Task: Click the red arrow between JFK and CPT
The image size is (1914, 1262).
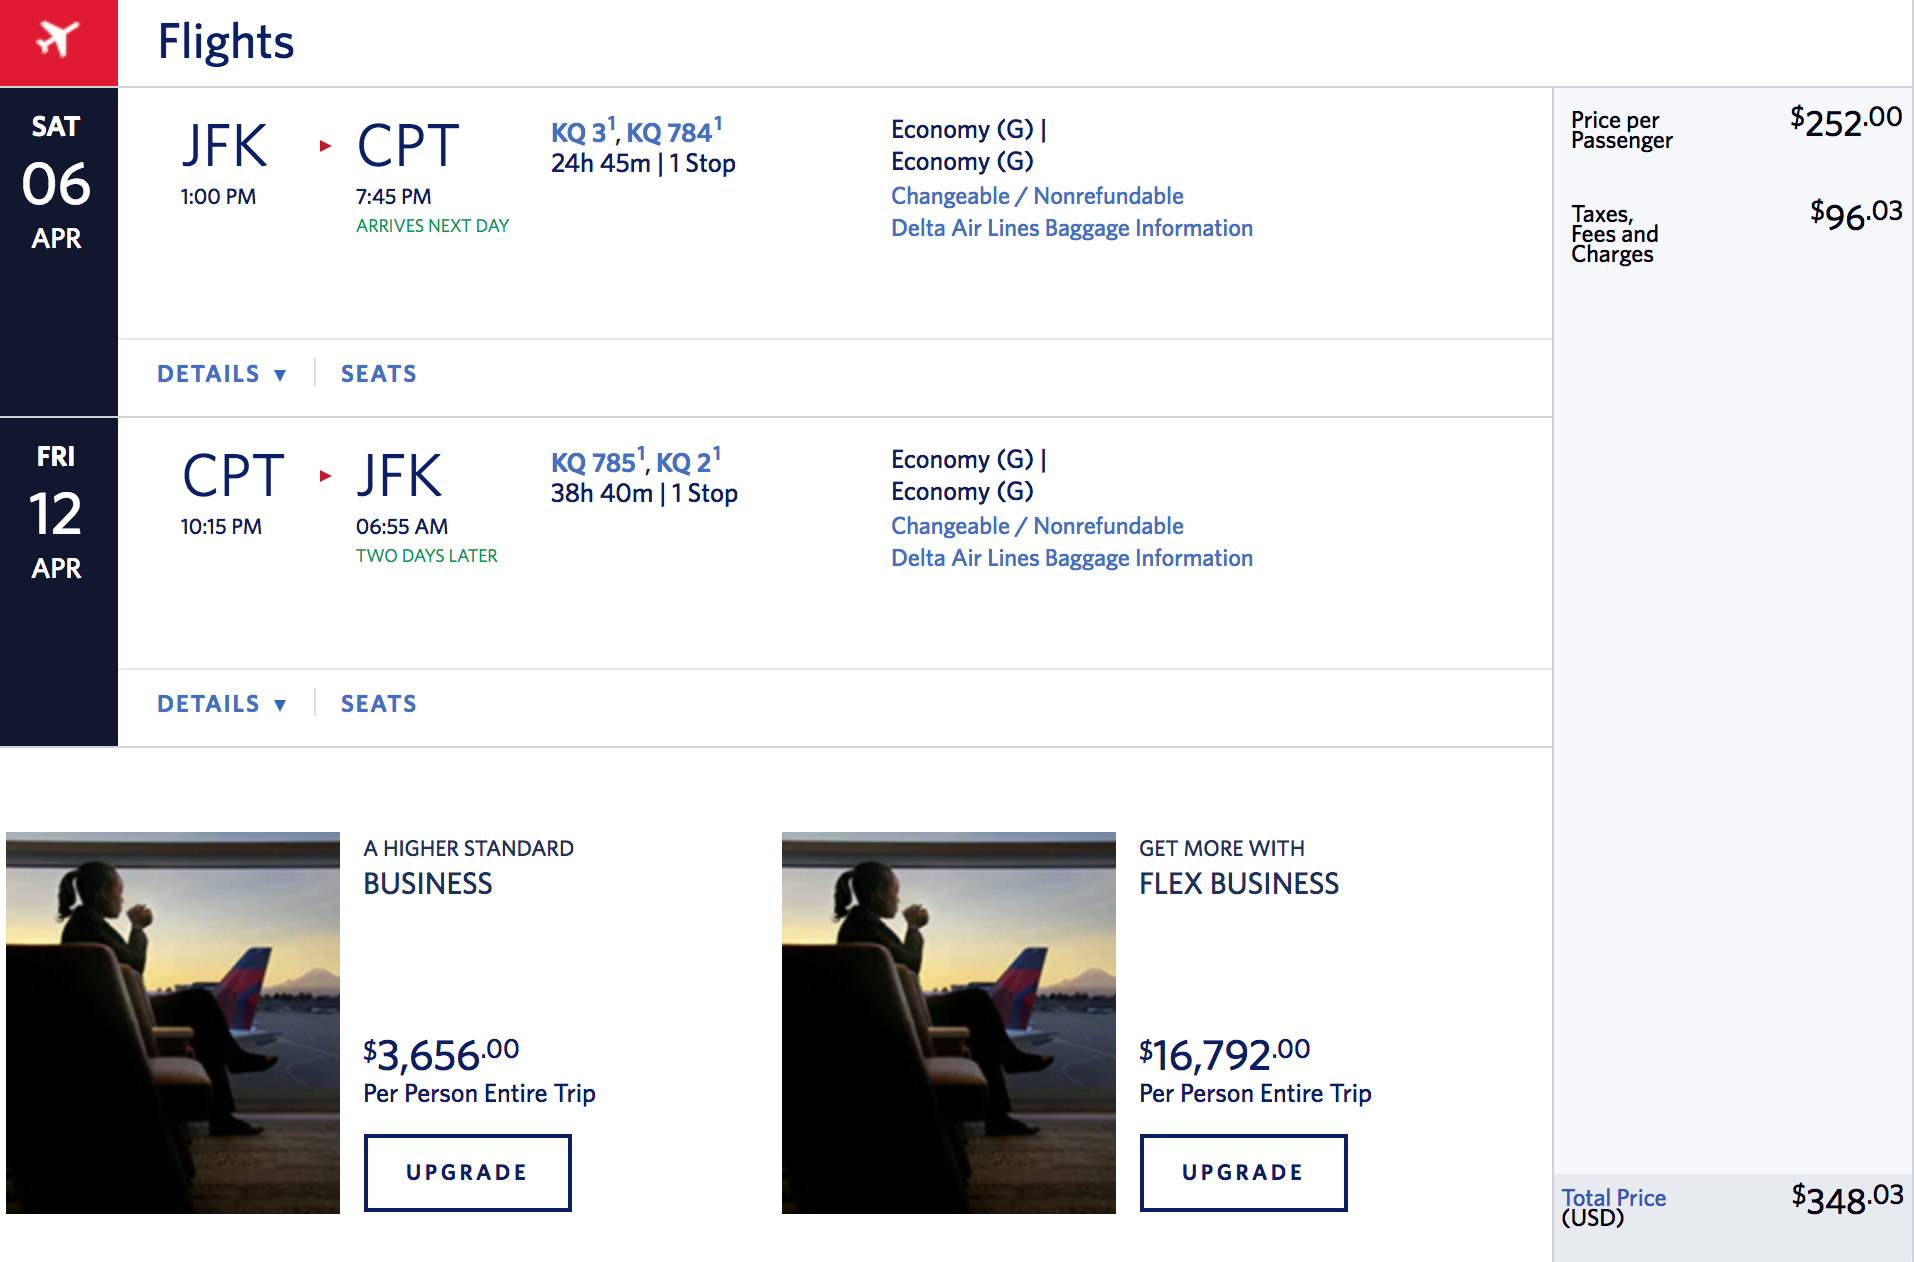Action: (x=325, y=146)
